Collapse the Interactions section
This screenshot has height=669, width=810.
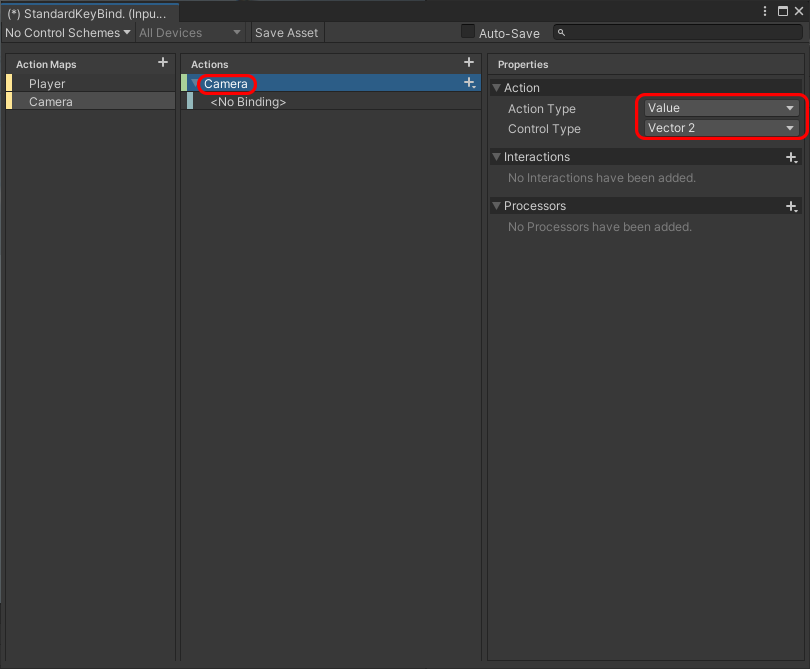(496, 157)
